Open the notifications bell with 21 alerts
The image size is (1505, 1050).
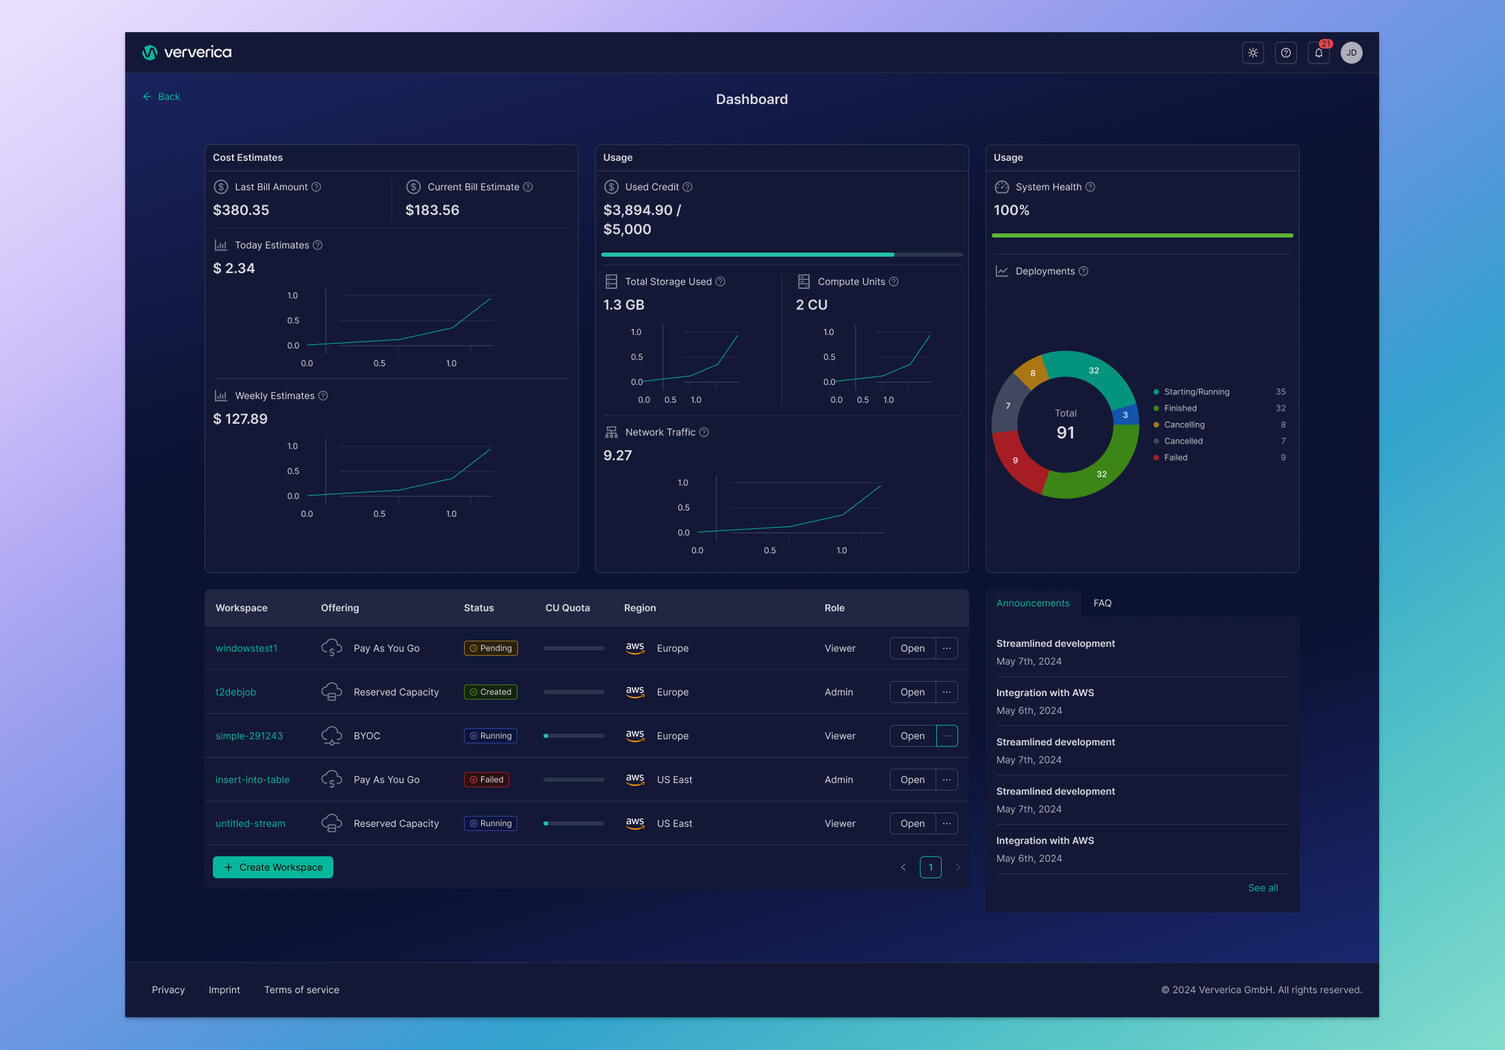point(1318,52)
